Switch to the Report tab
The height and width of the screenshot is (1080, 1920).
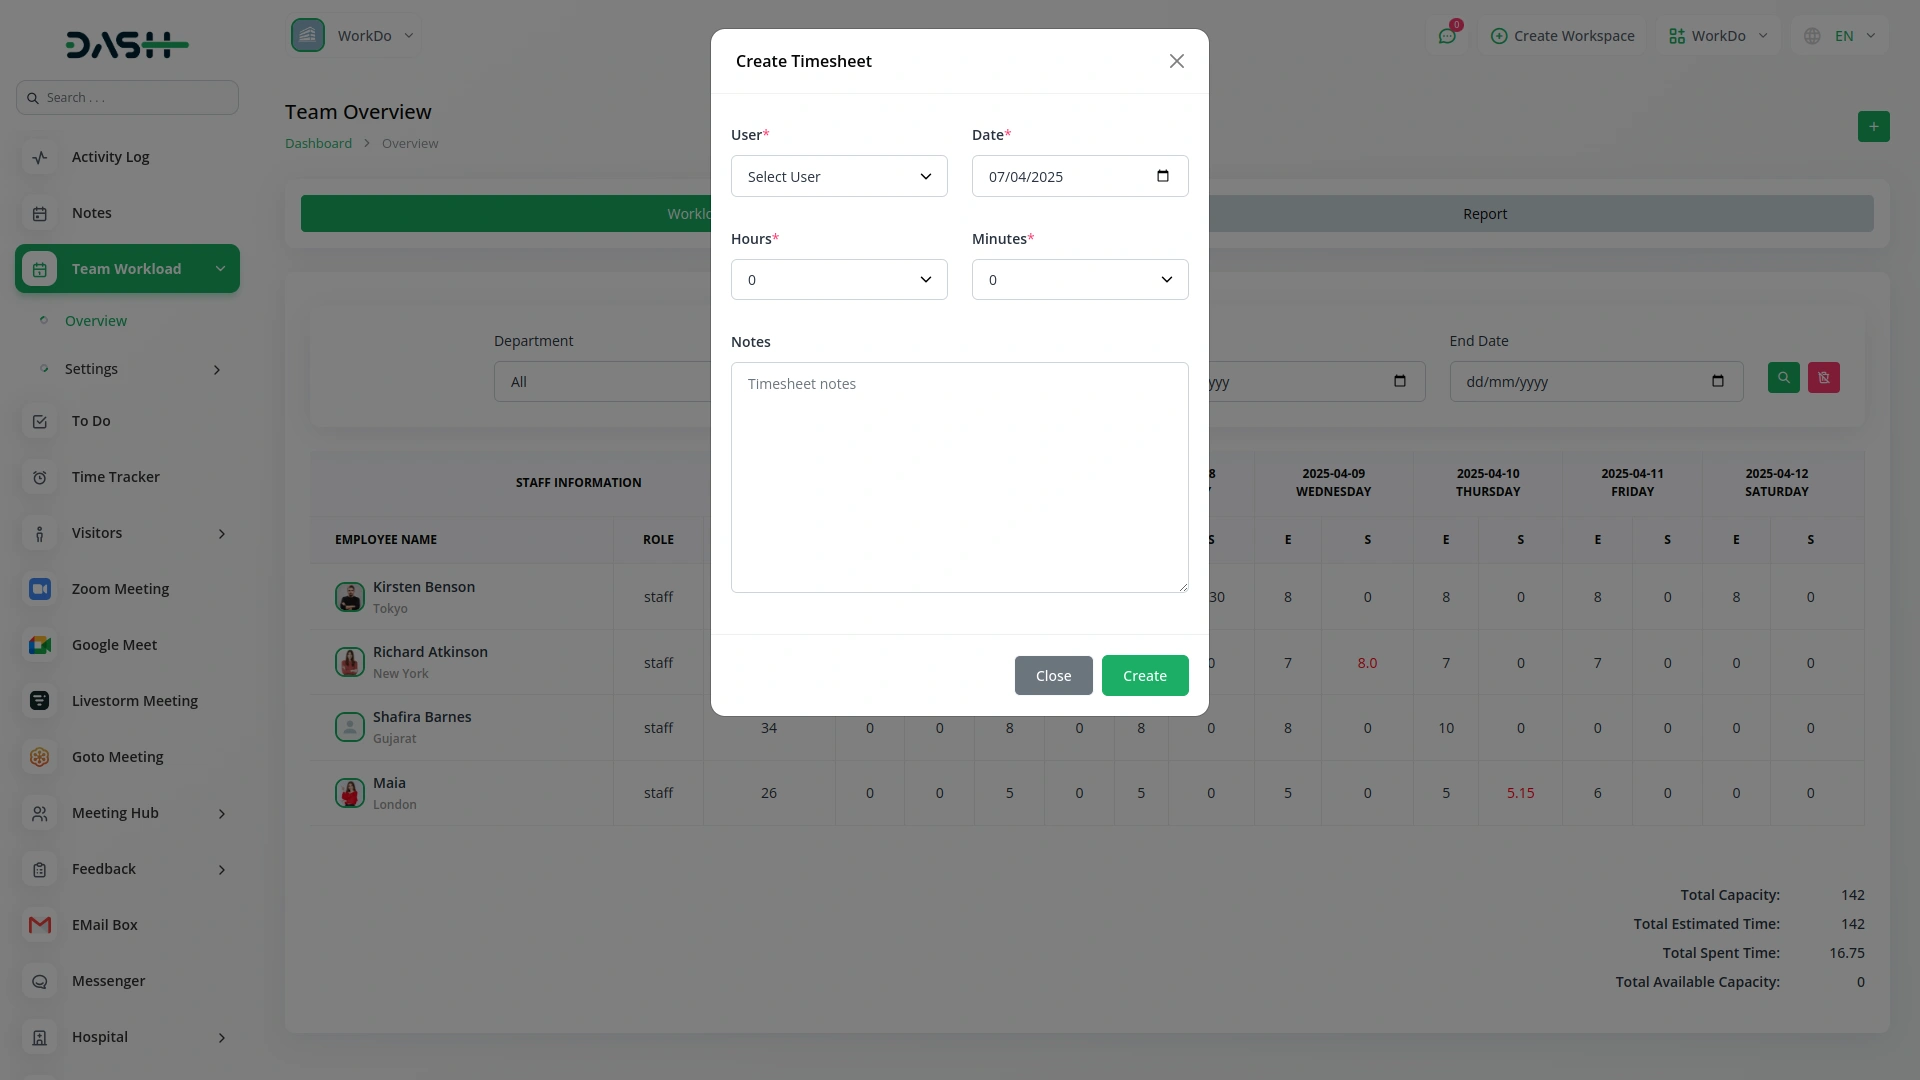tap(1484, 214)
